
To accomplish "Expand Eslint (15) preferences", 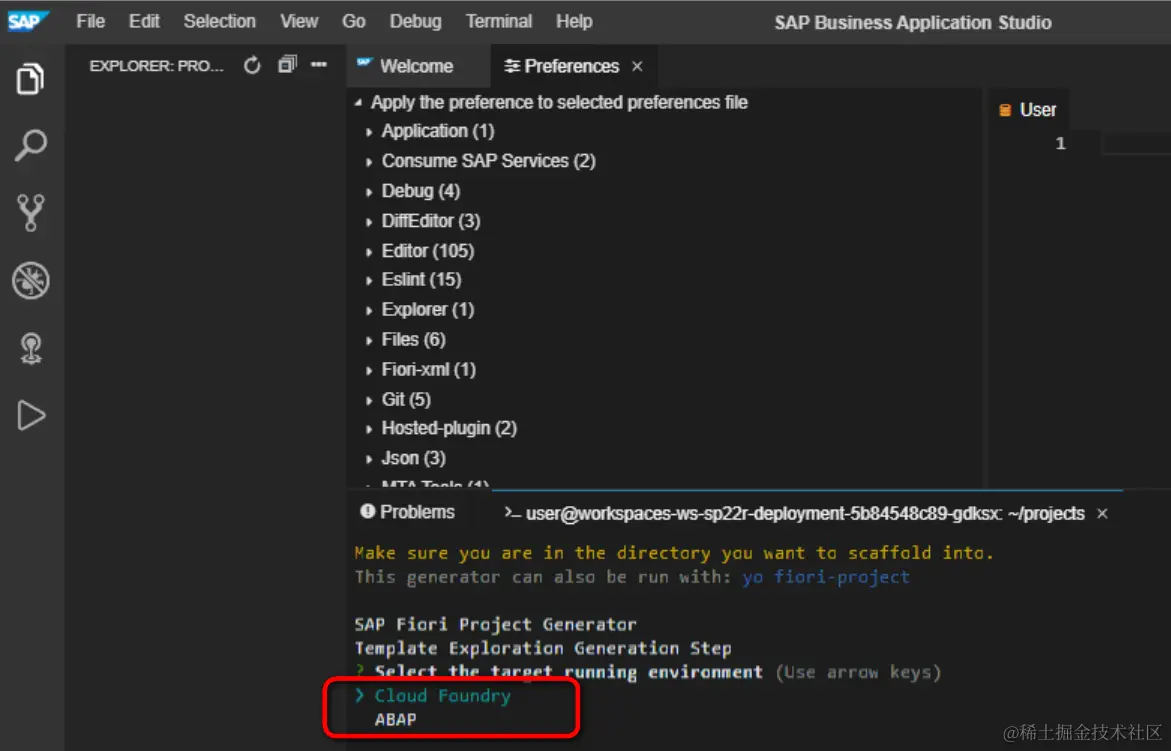I will tap(421, 280).
